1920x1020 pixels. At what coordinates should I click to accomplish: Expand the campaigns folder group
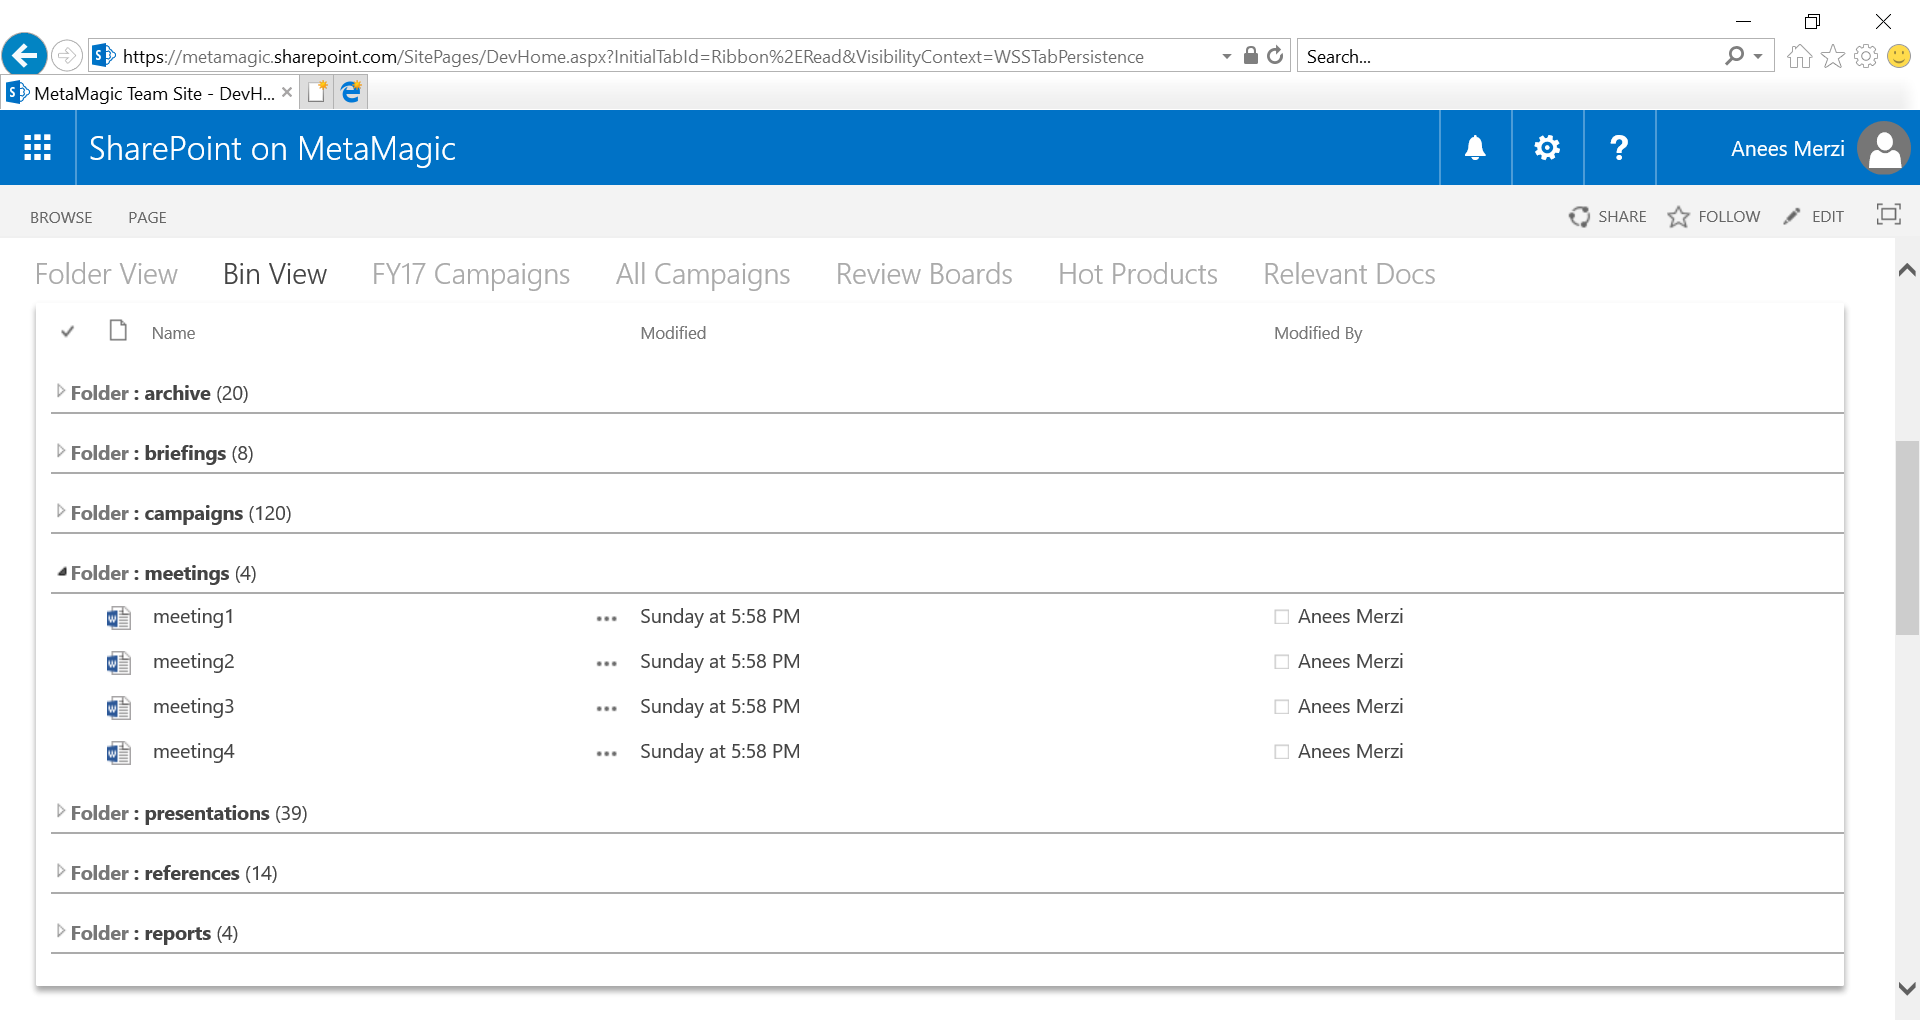tap(61, 511)
